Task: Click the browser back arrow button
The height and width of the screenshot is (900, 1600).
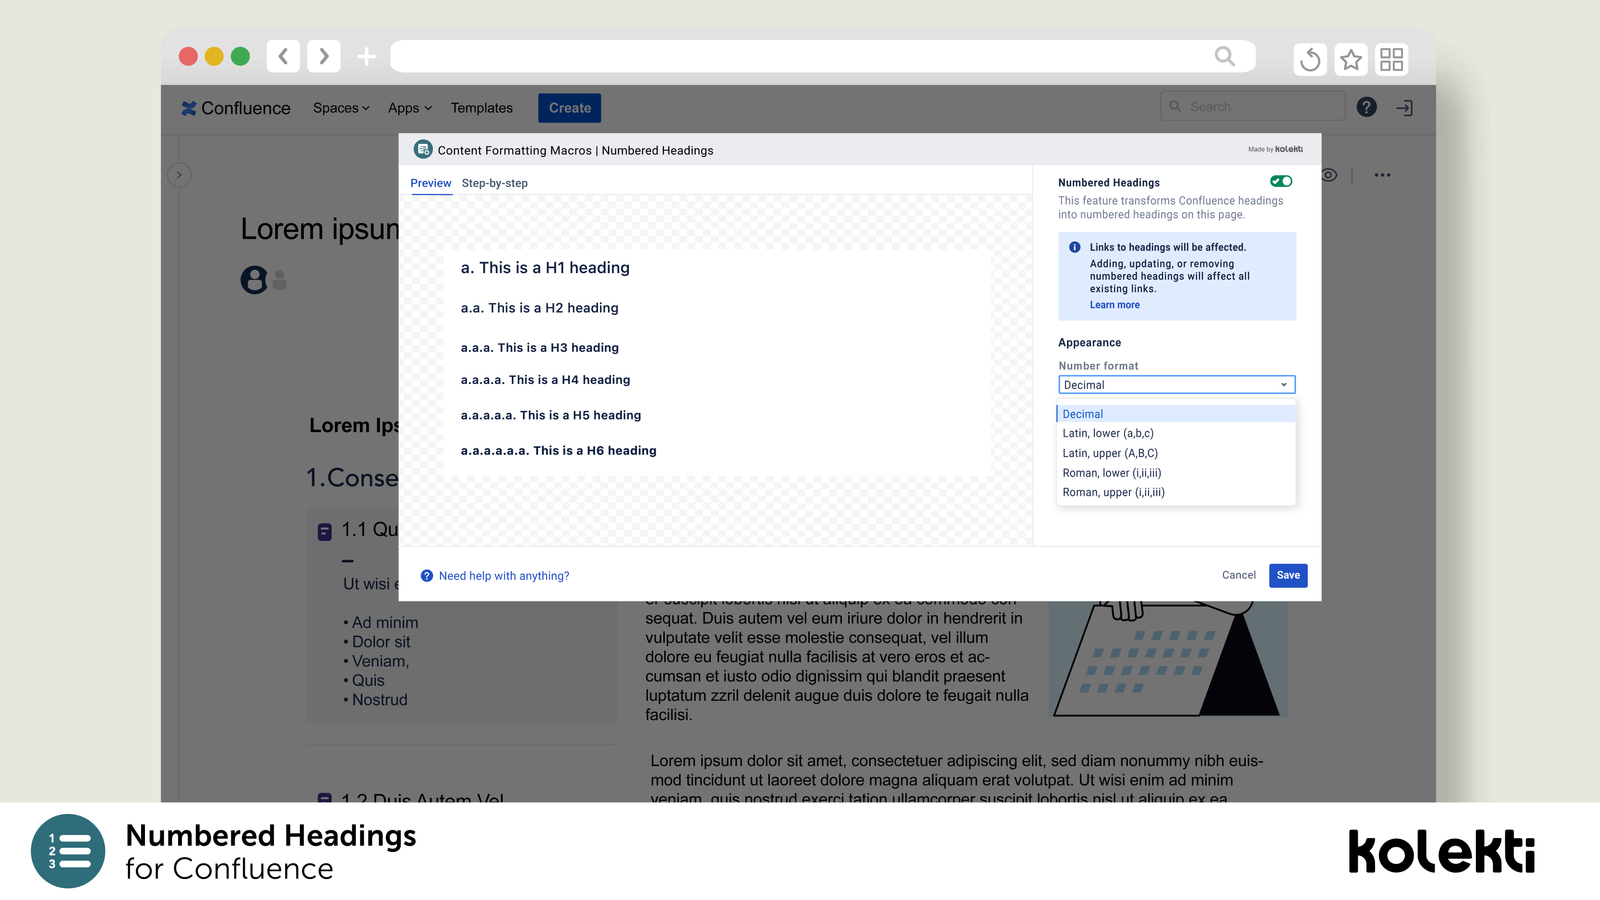Action: tap(283, 56)
